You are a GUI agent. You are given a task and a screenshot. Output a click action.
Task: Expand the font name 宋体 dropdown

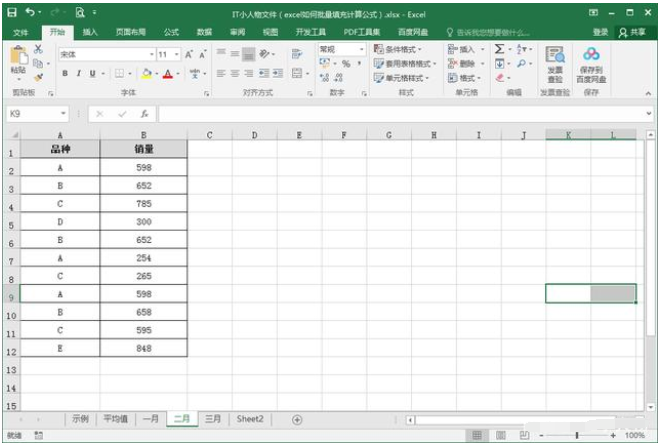click(x=152, y=54)
